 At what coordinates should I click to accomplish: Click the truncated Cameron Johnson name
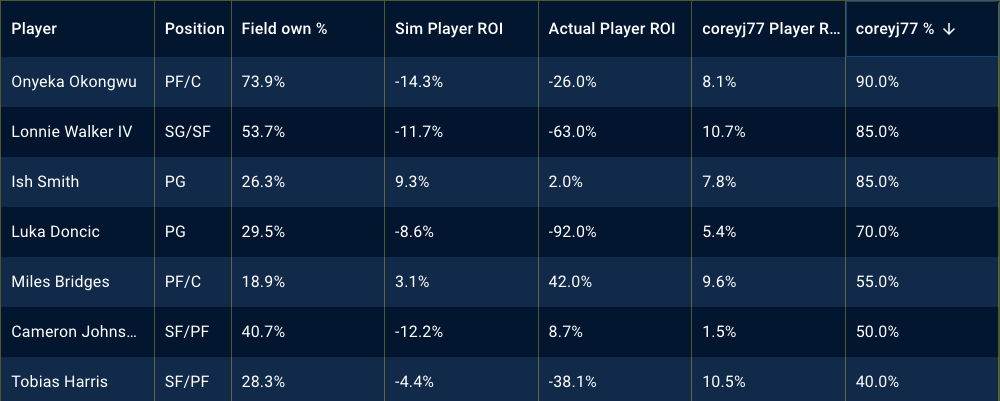pyautogui.click(x=74, y=332)
